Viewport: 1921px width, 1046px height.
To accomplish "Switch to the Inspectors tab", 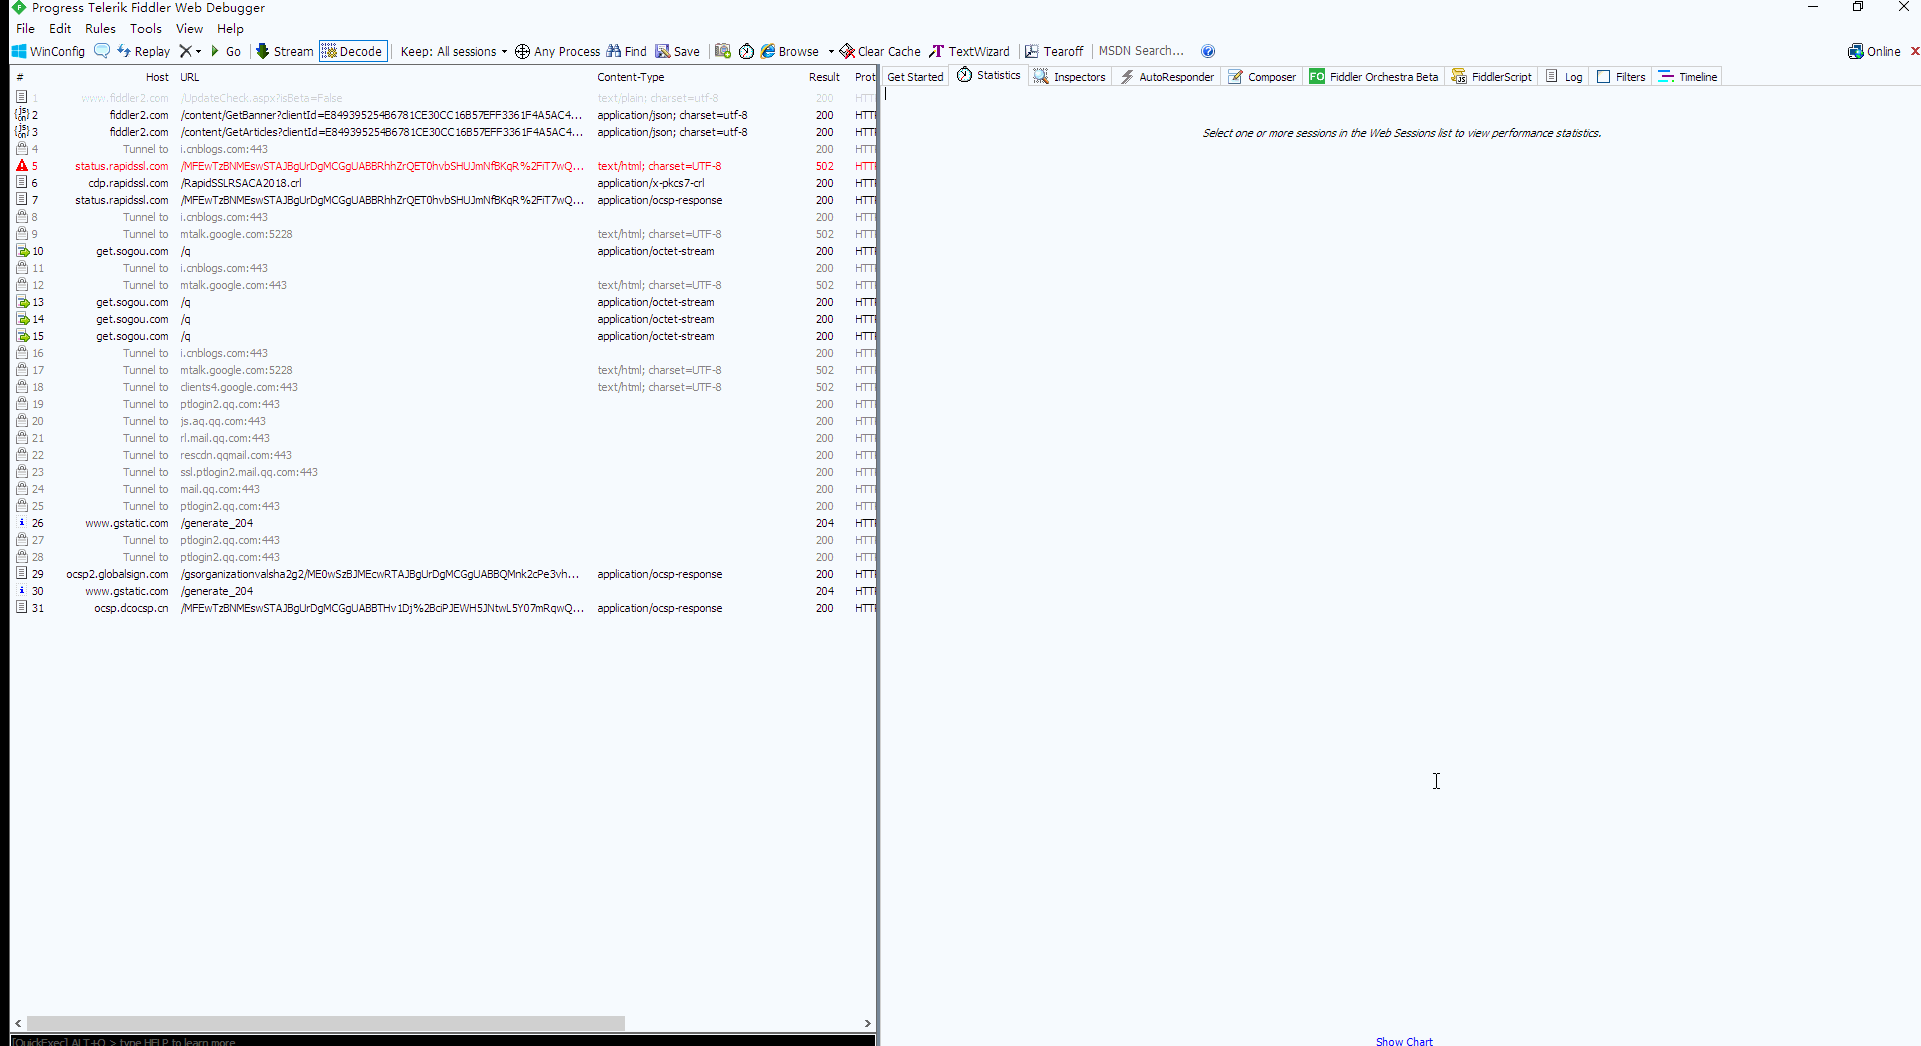I will 1069,77.
